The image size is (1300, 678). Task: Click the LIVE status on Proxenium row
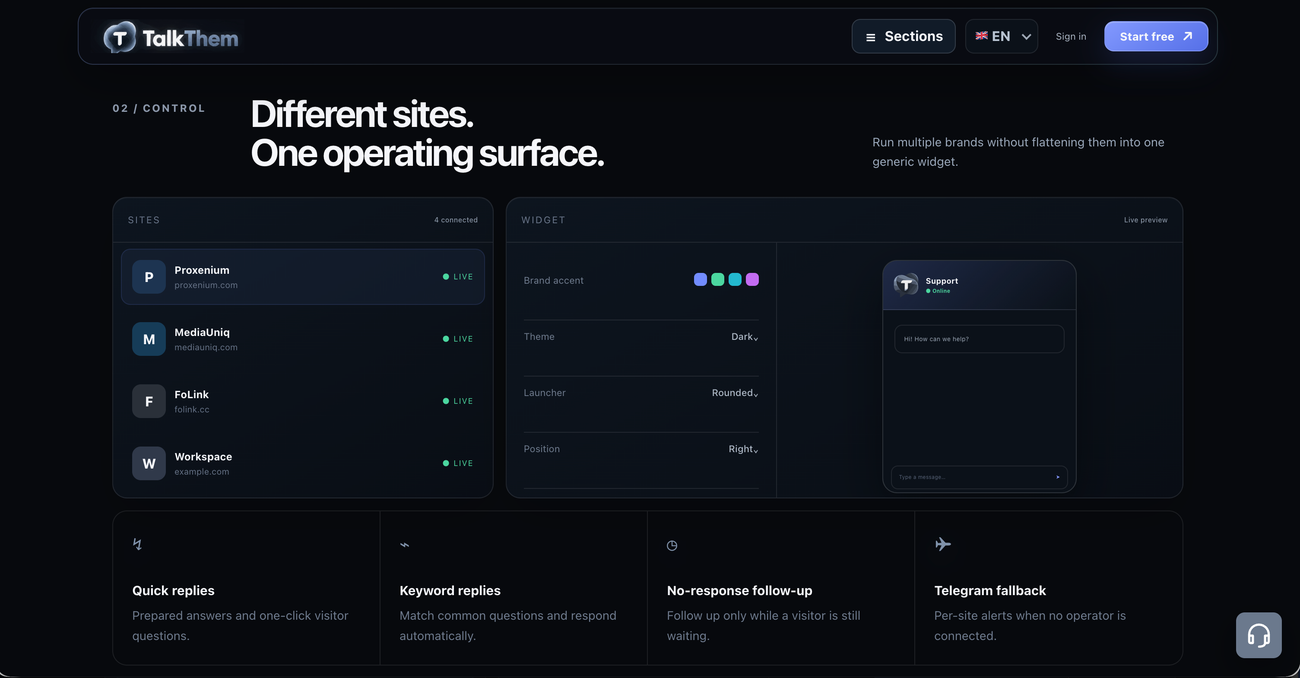pyautogui.click(x=458, y=277)
